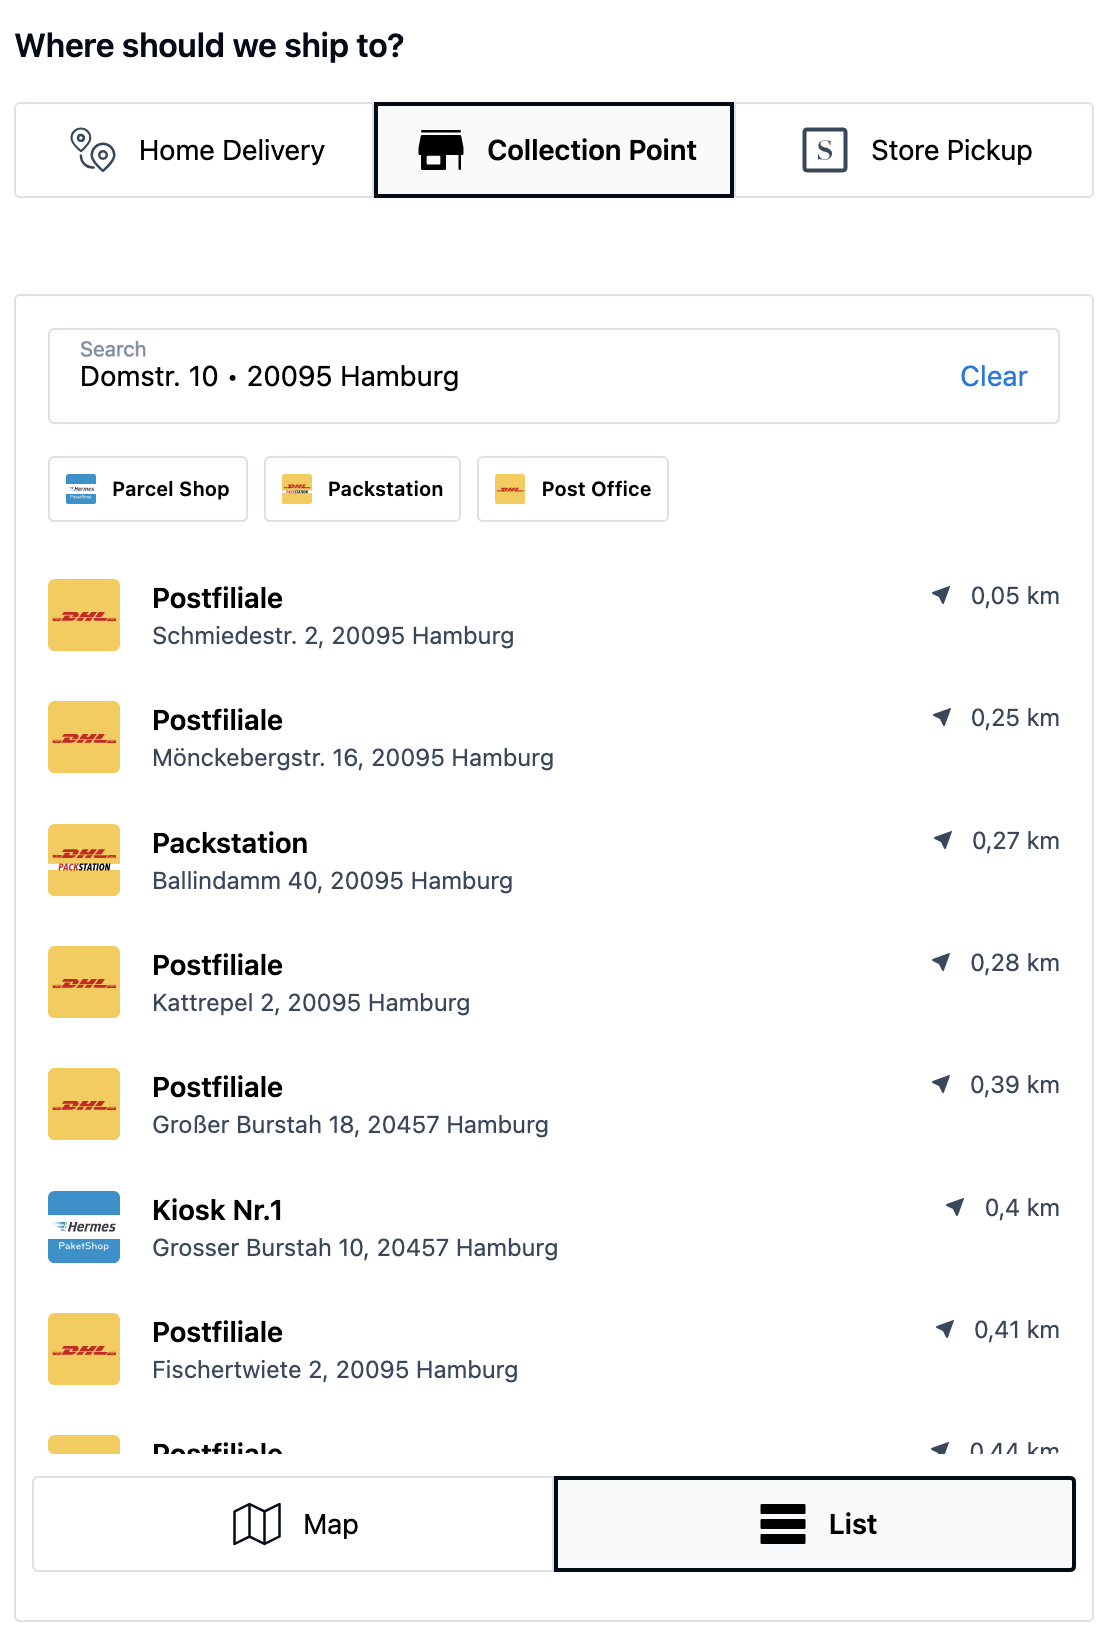Click the navigation arrow beside 0,4 km
1100x1630 pixels.
[955, 1207]
